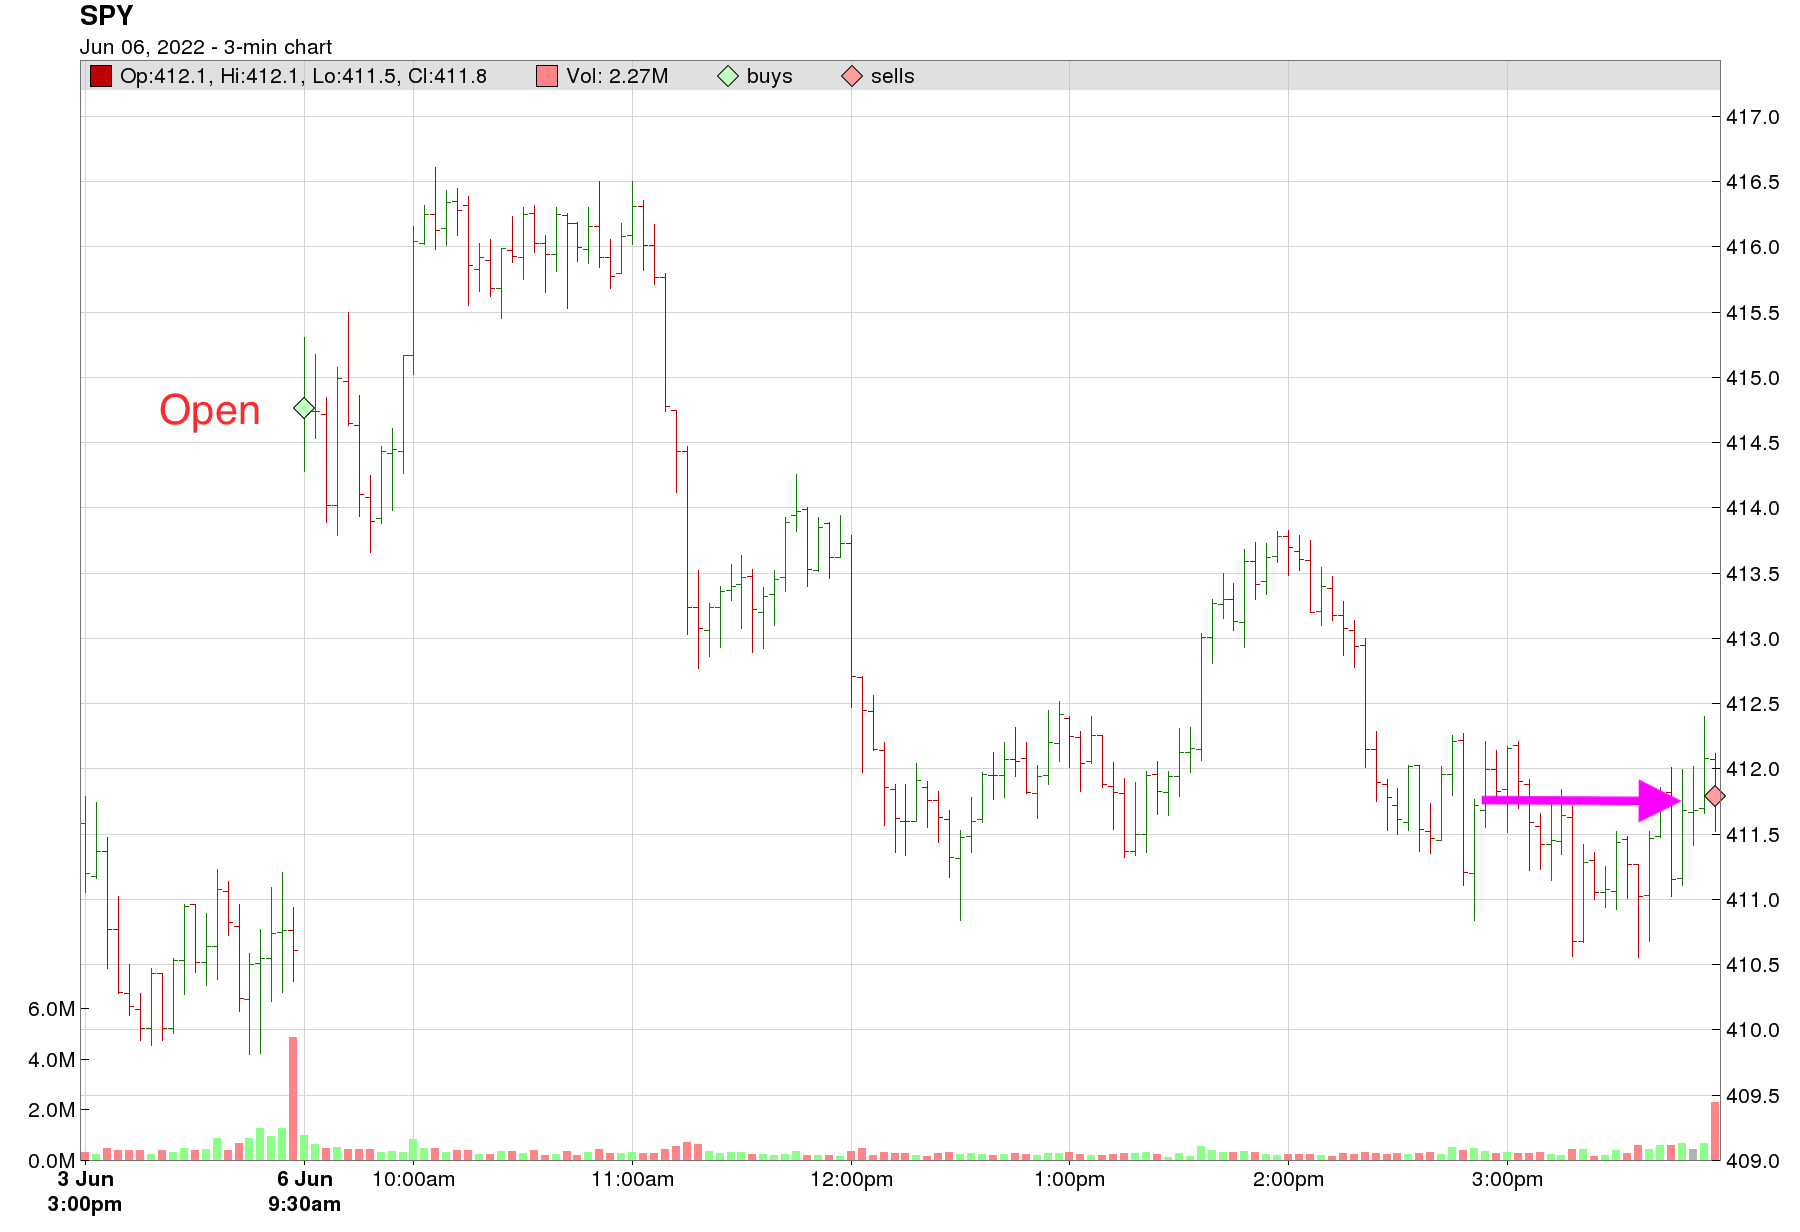Click the OHLC values text in legend
Screen dimensions: 1800x1232
click(303, 76)
